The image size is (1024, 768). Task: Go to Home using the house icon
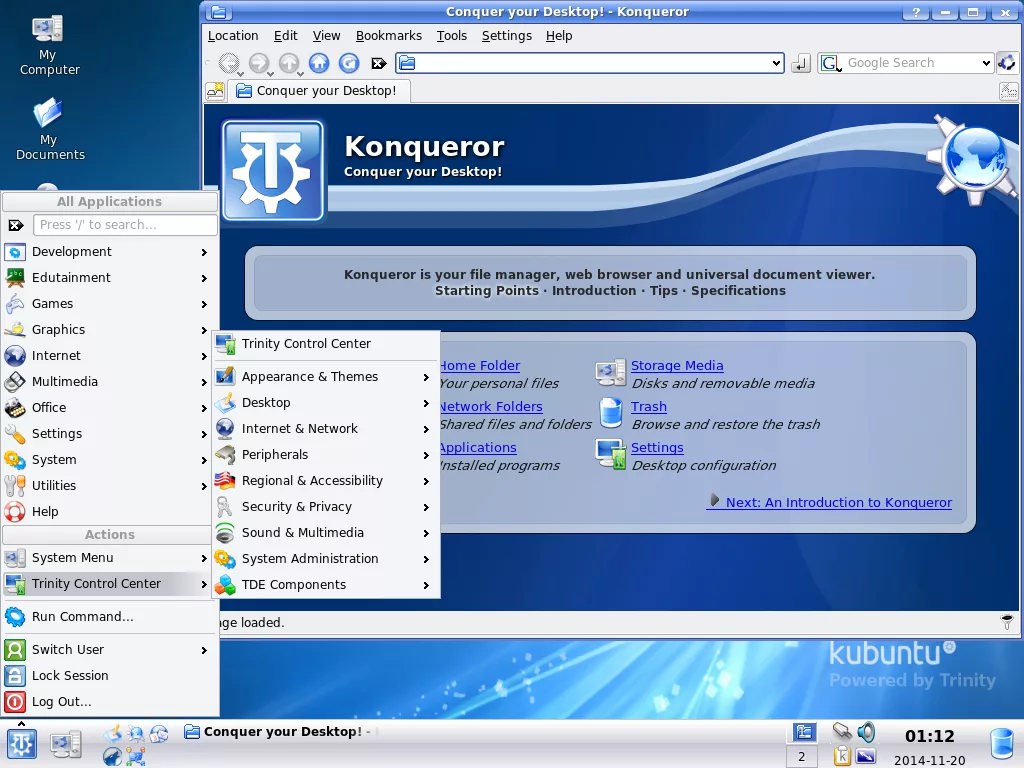click(319, 63)
